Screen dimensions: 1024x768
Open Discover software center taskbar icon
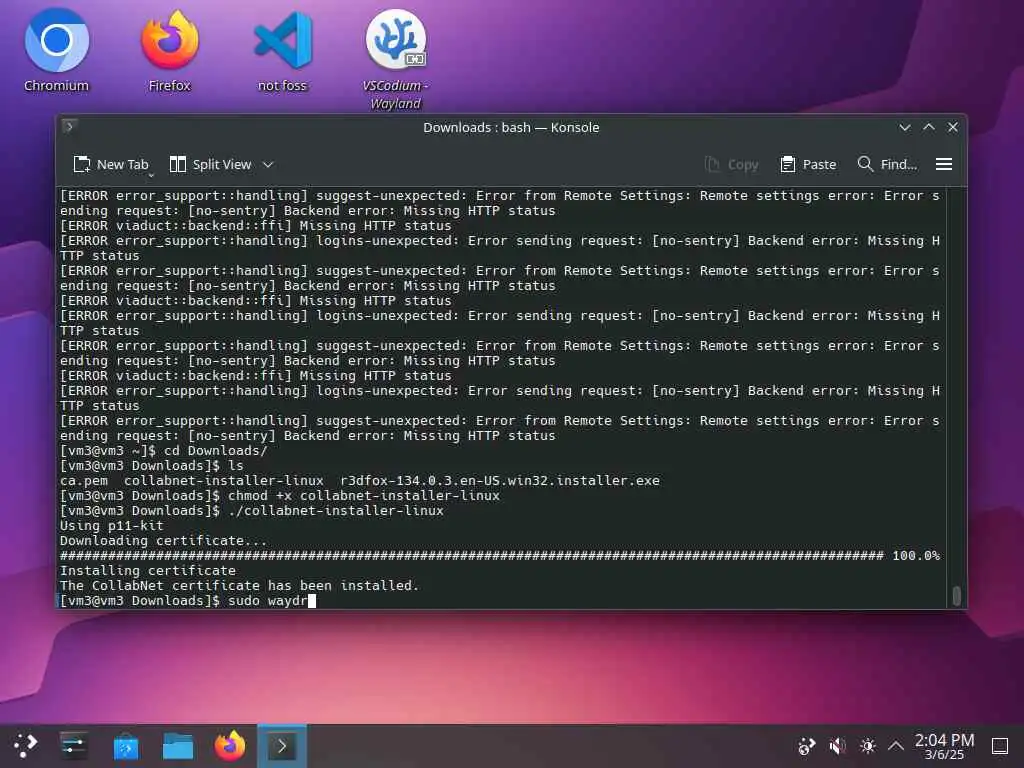coord(125,746)
